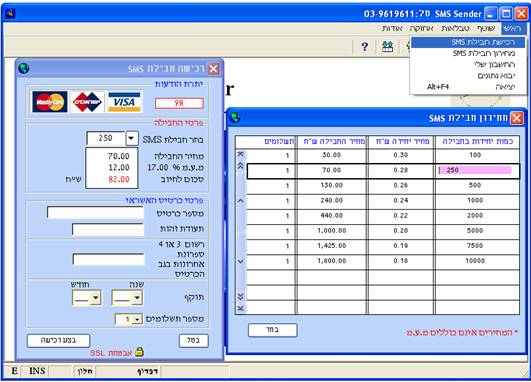531x382 pixels.
Task: Click double-up page arrow in price list
Action: (240, 166)
